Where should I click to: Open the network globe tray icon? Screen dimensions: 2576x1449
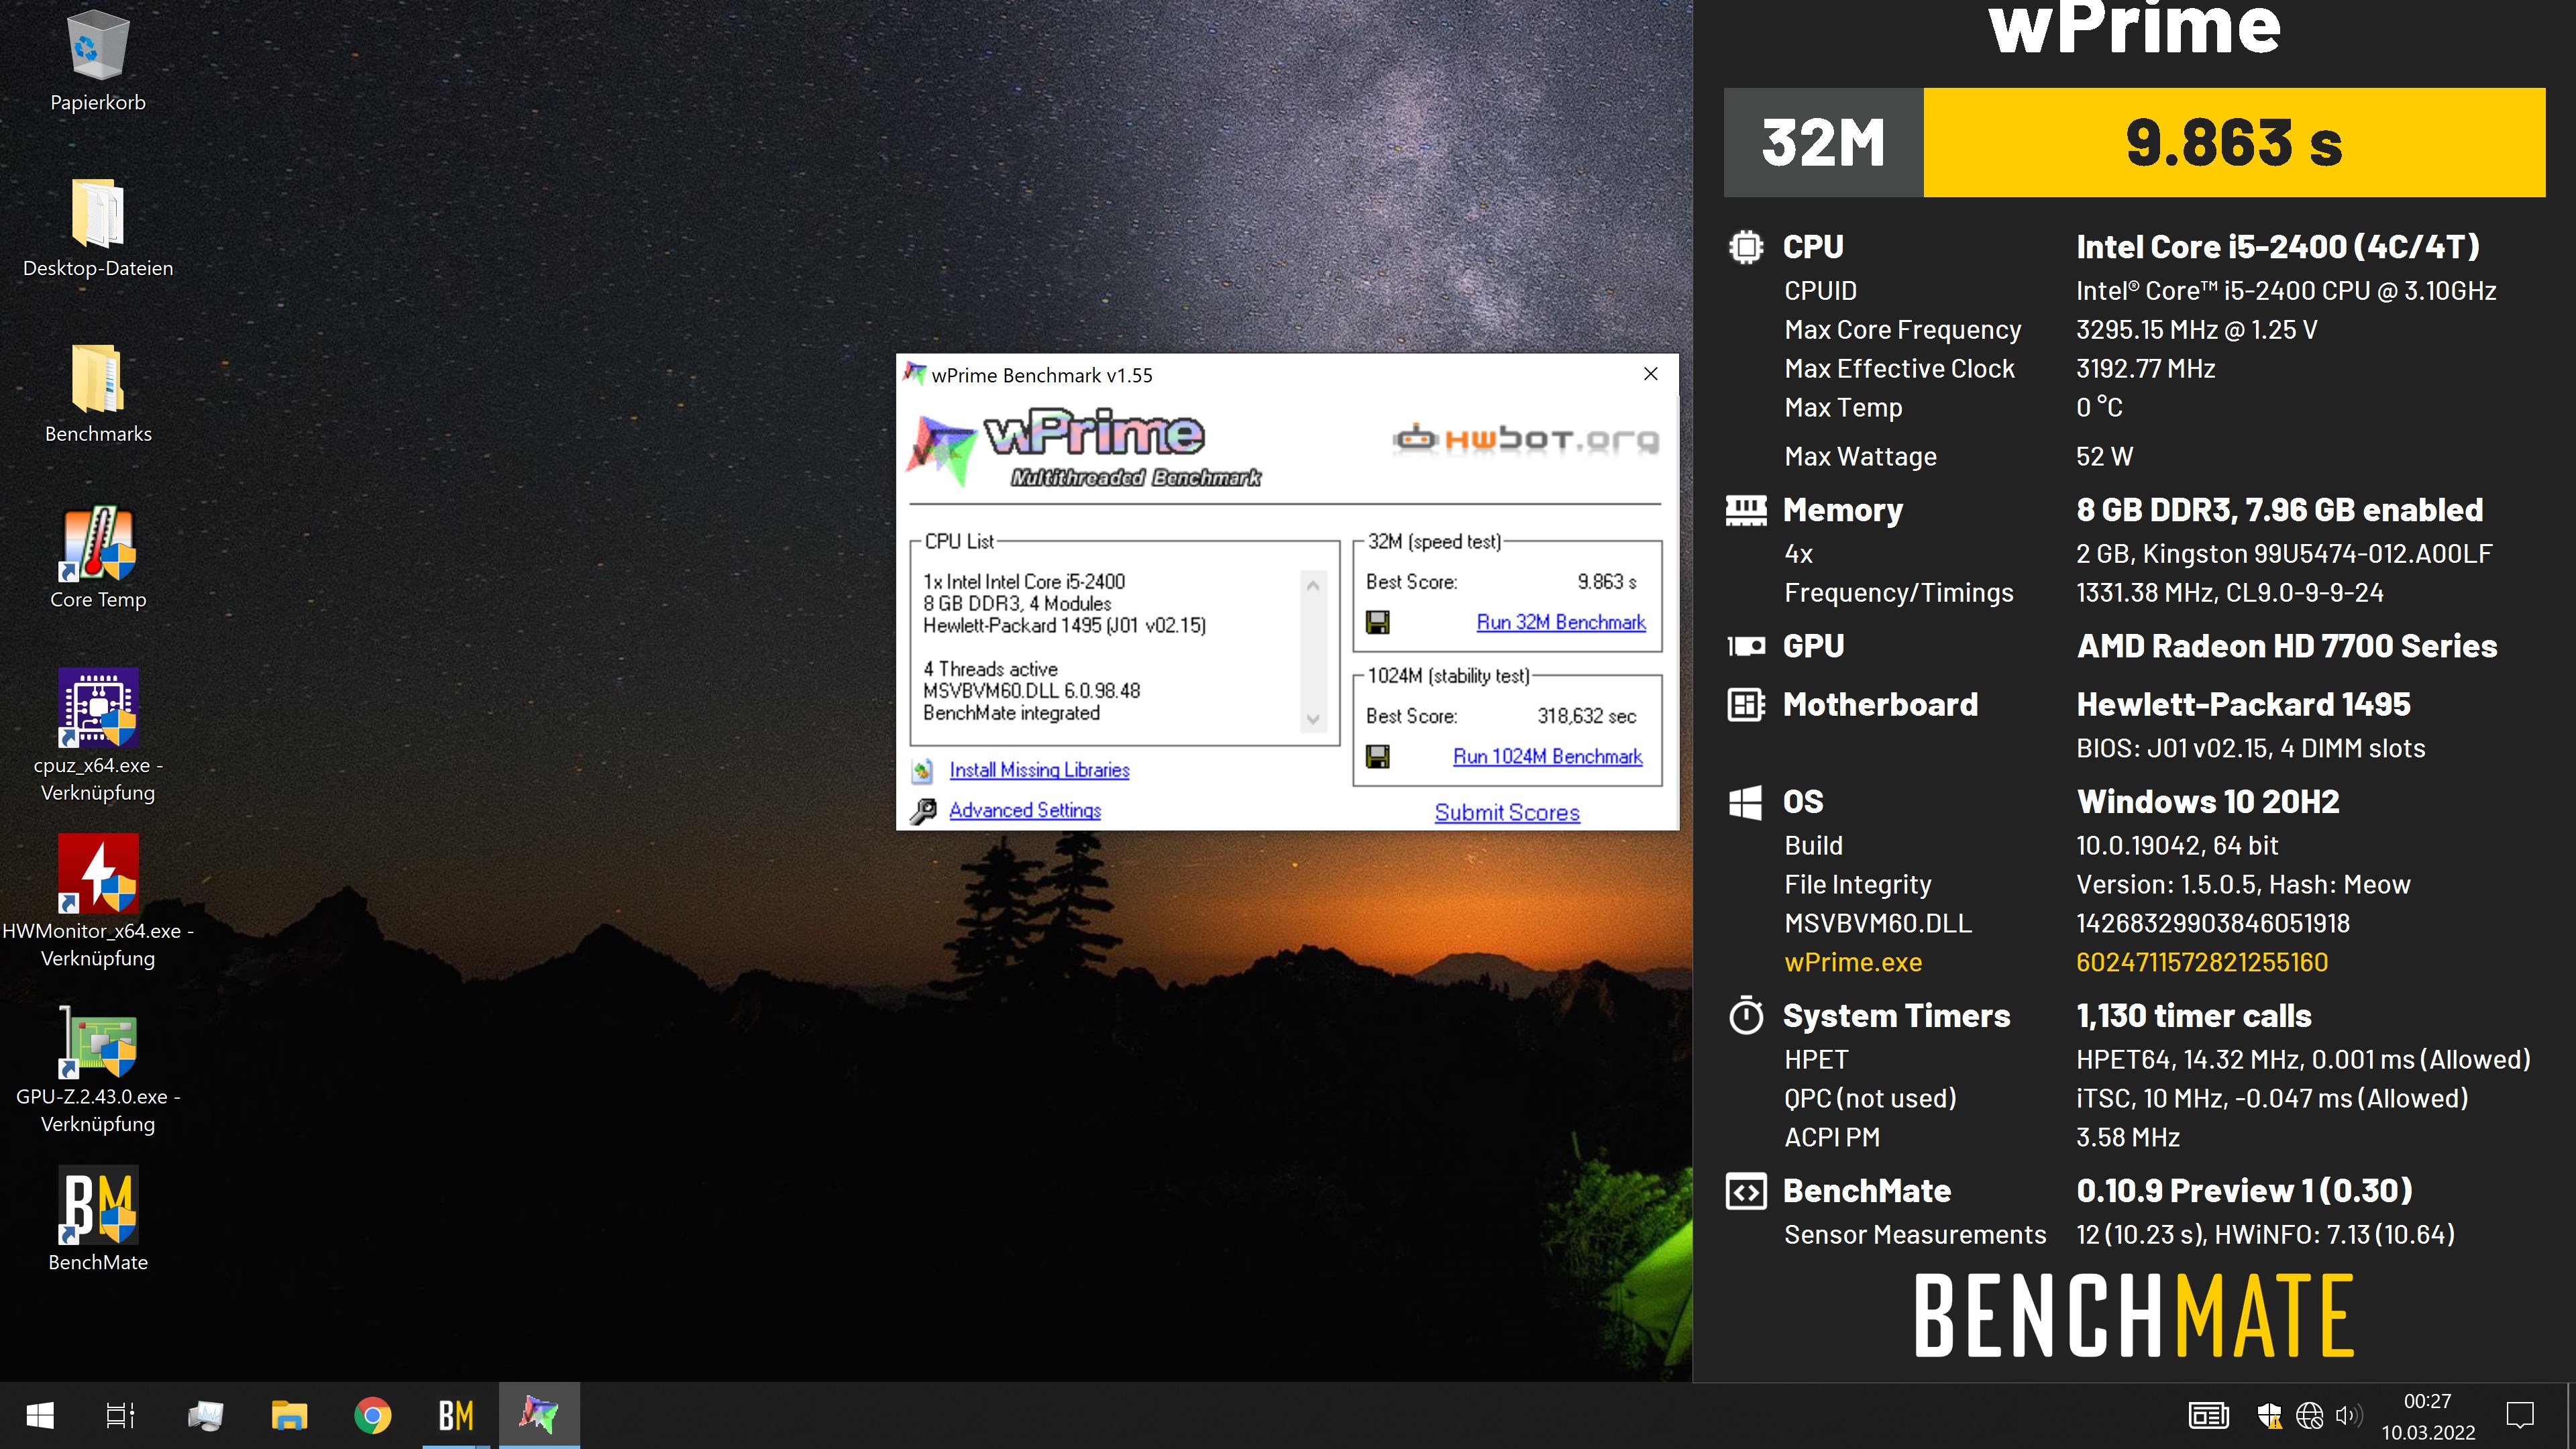click(x=2309, y=1416)
